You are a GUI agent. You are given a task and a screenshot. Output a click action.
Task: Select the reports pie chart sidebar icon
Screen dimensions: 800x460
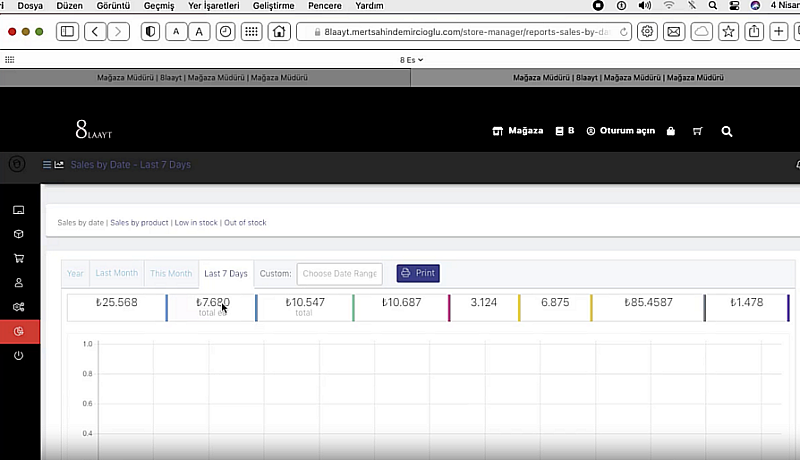pos(19,331)
